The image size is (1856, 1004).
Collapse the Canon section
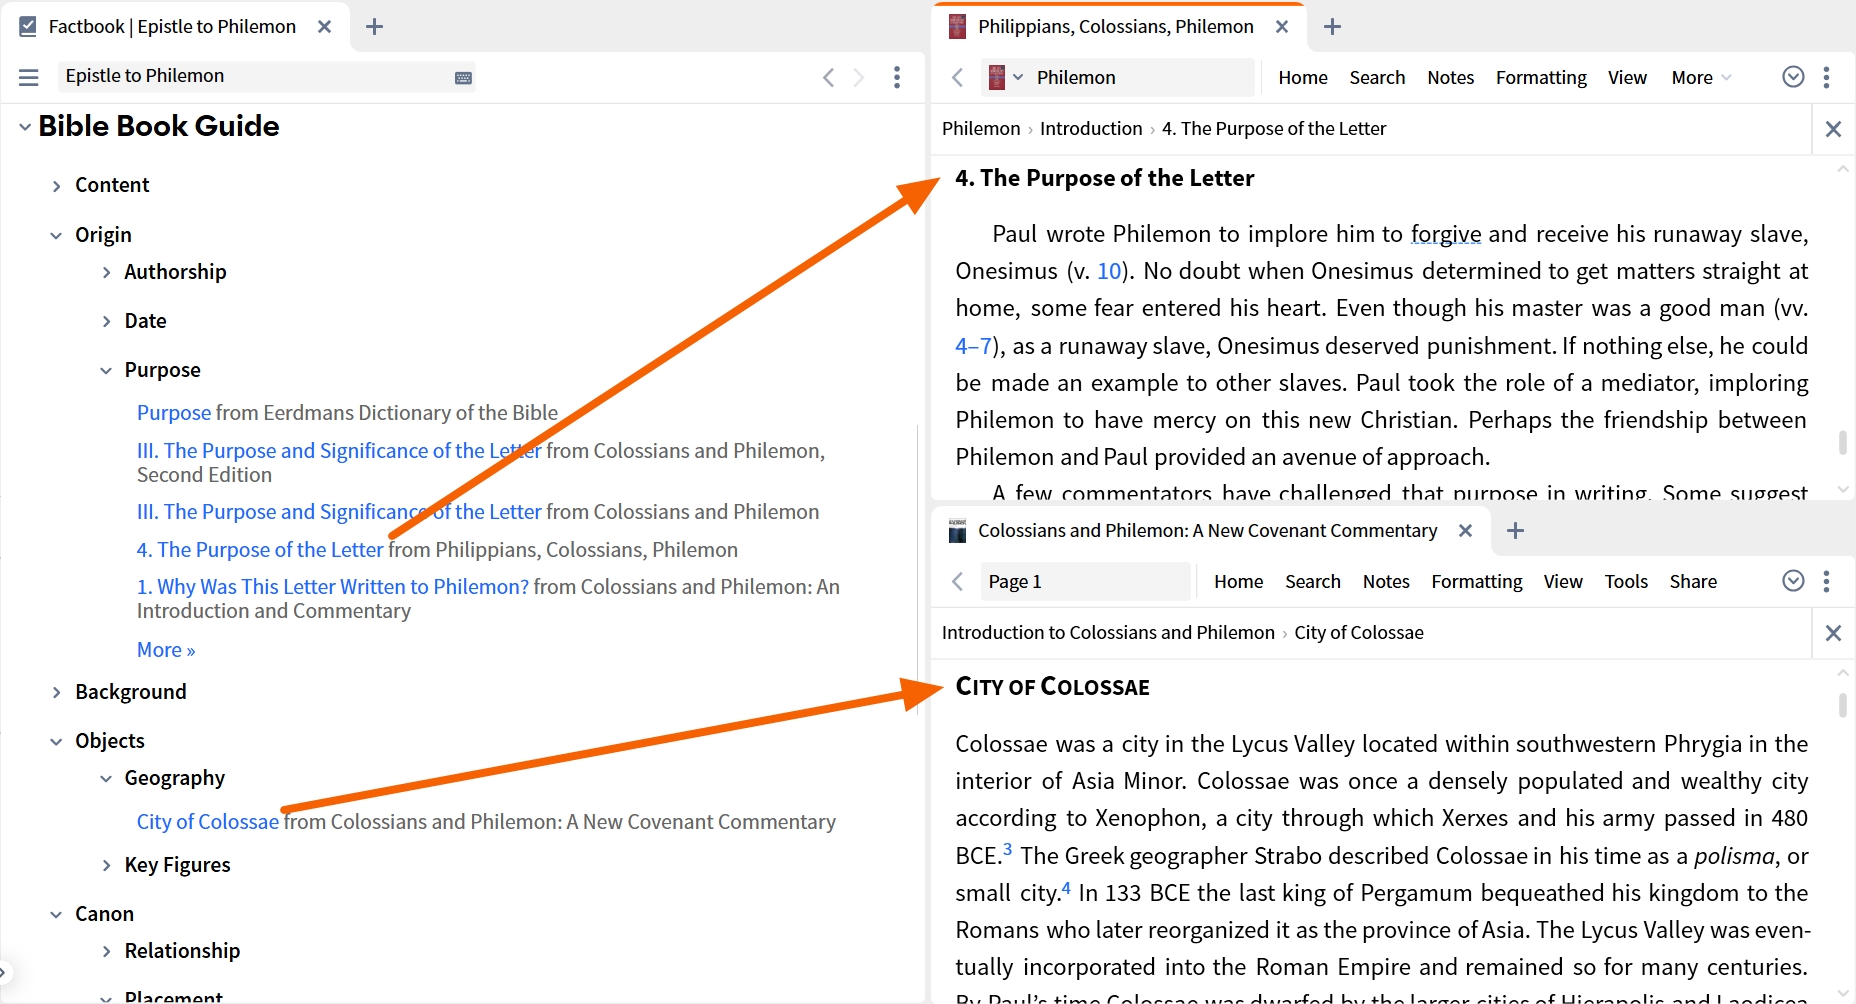[x=56, y=915]
